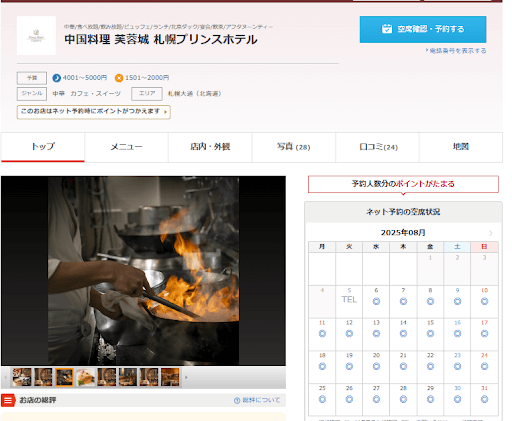Select the first gallery thumbnail

tap(22, 377)
